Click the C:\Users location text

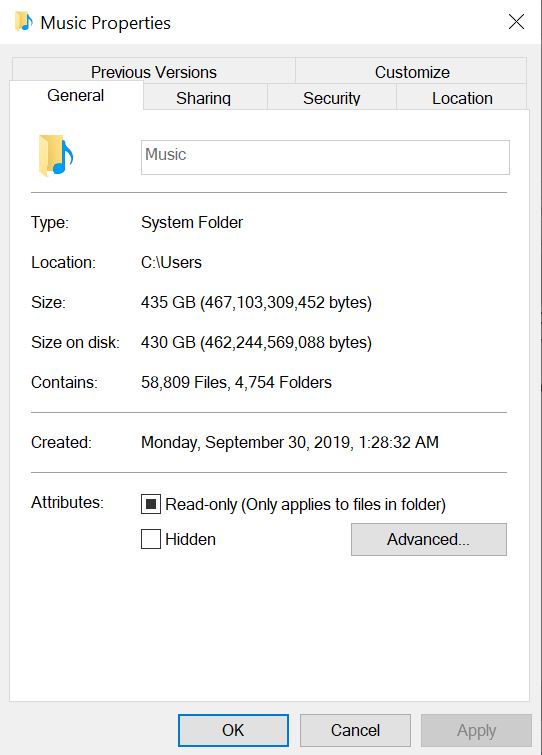tap(171, 262)
